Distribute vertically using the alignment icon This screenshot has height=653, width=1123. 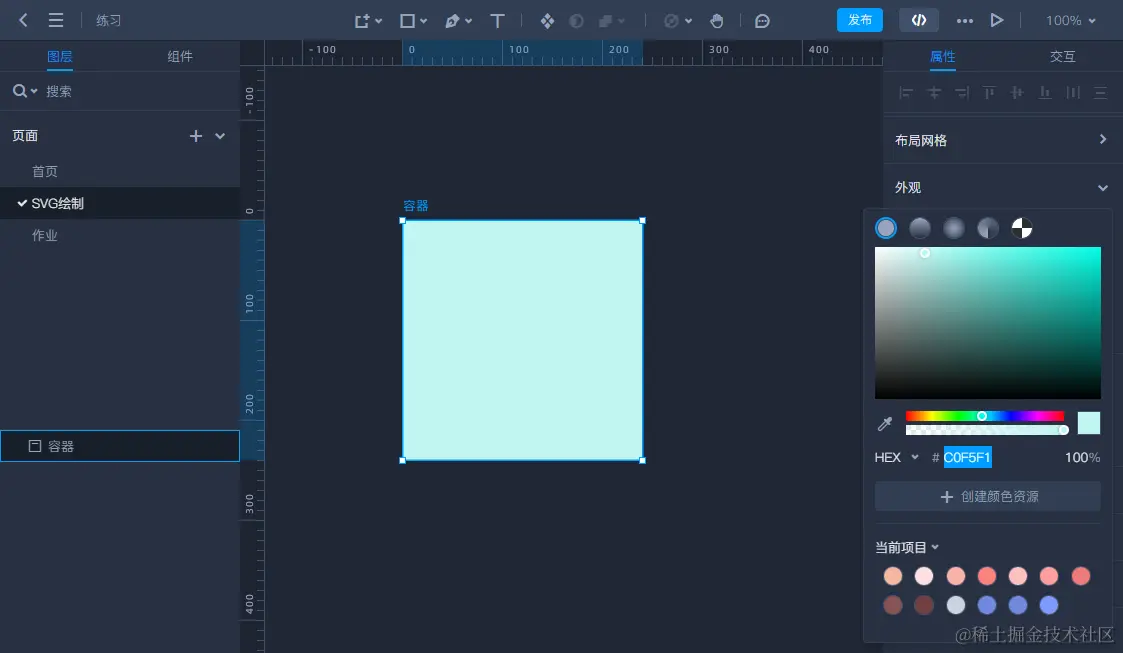pos(1101,92)
